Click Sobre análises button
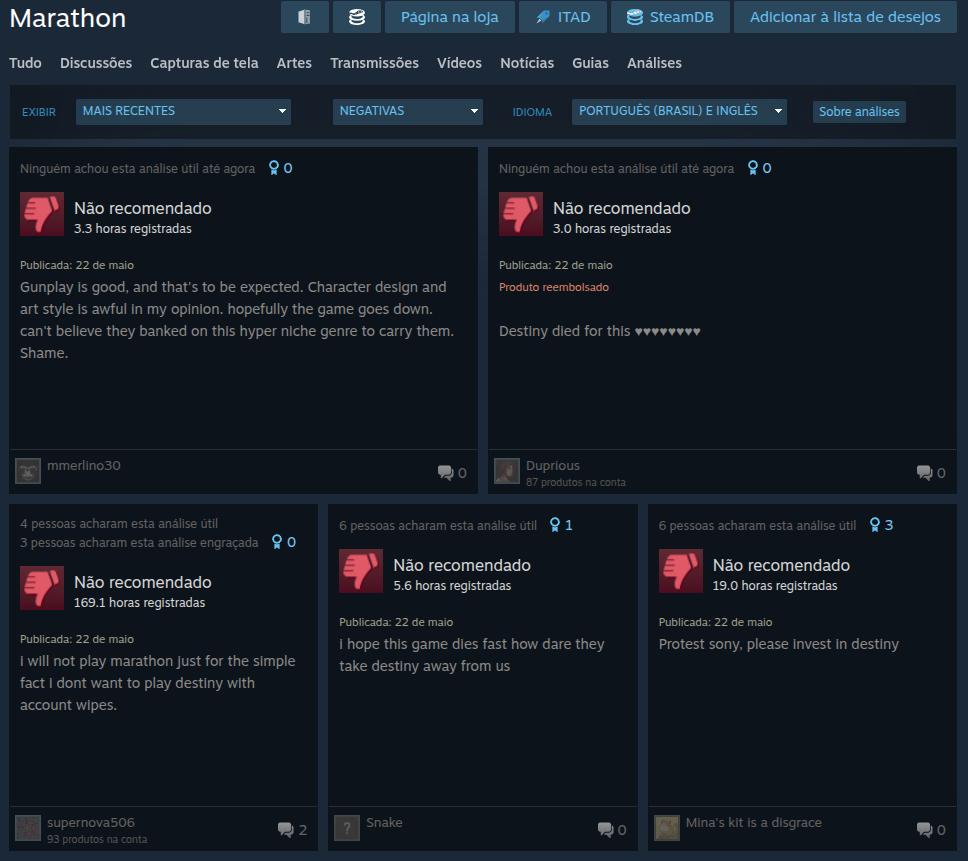Viewport: 968px width, 861px height. [859, 112]
